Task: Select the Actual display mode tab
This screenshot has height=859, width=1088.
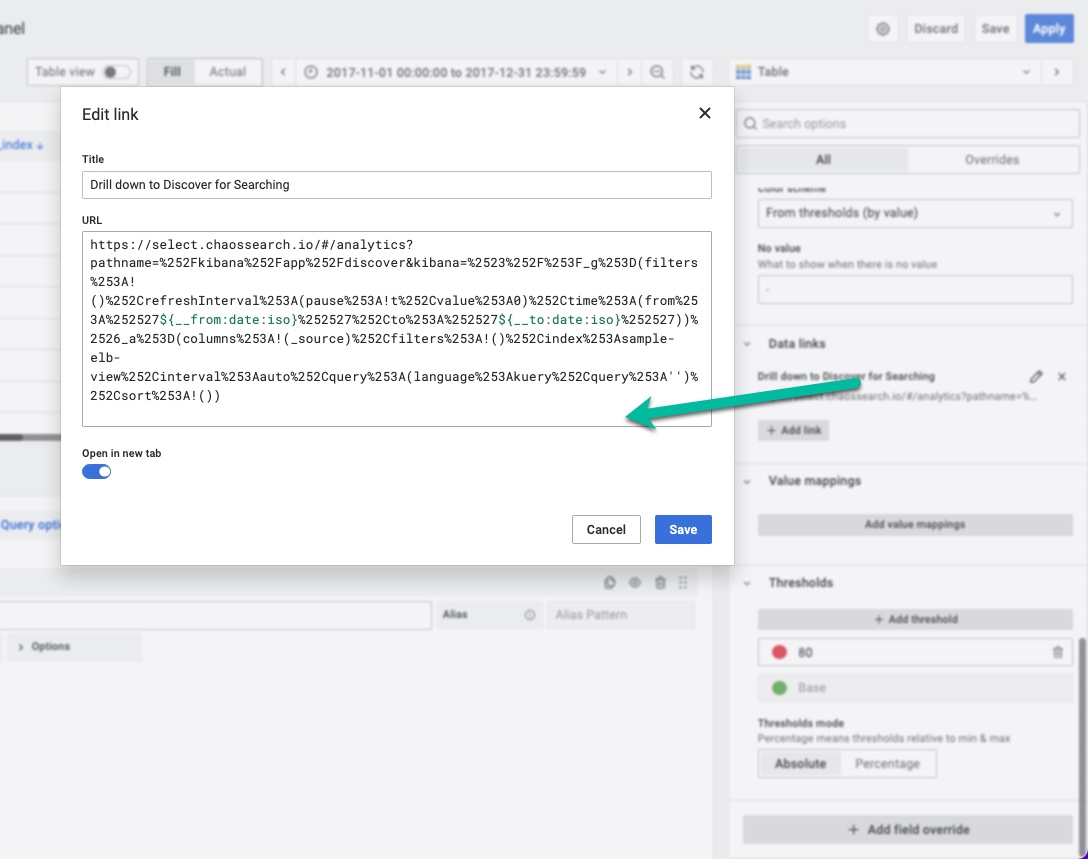Action: click(228, 71)
